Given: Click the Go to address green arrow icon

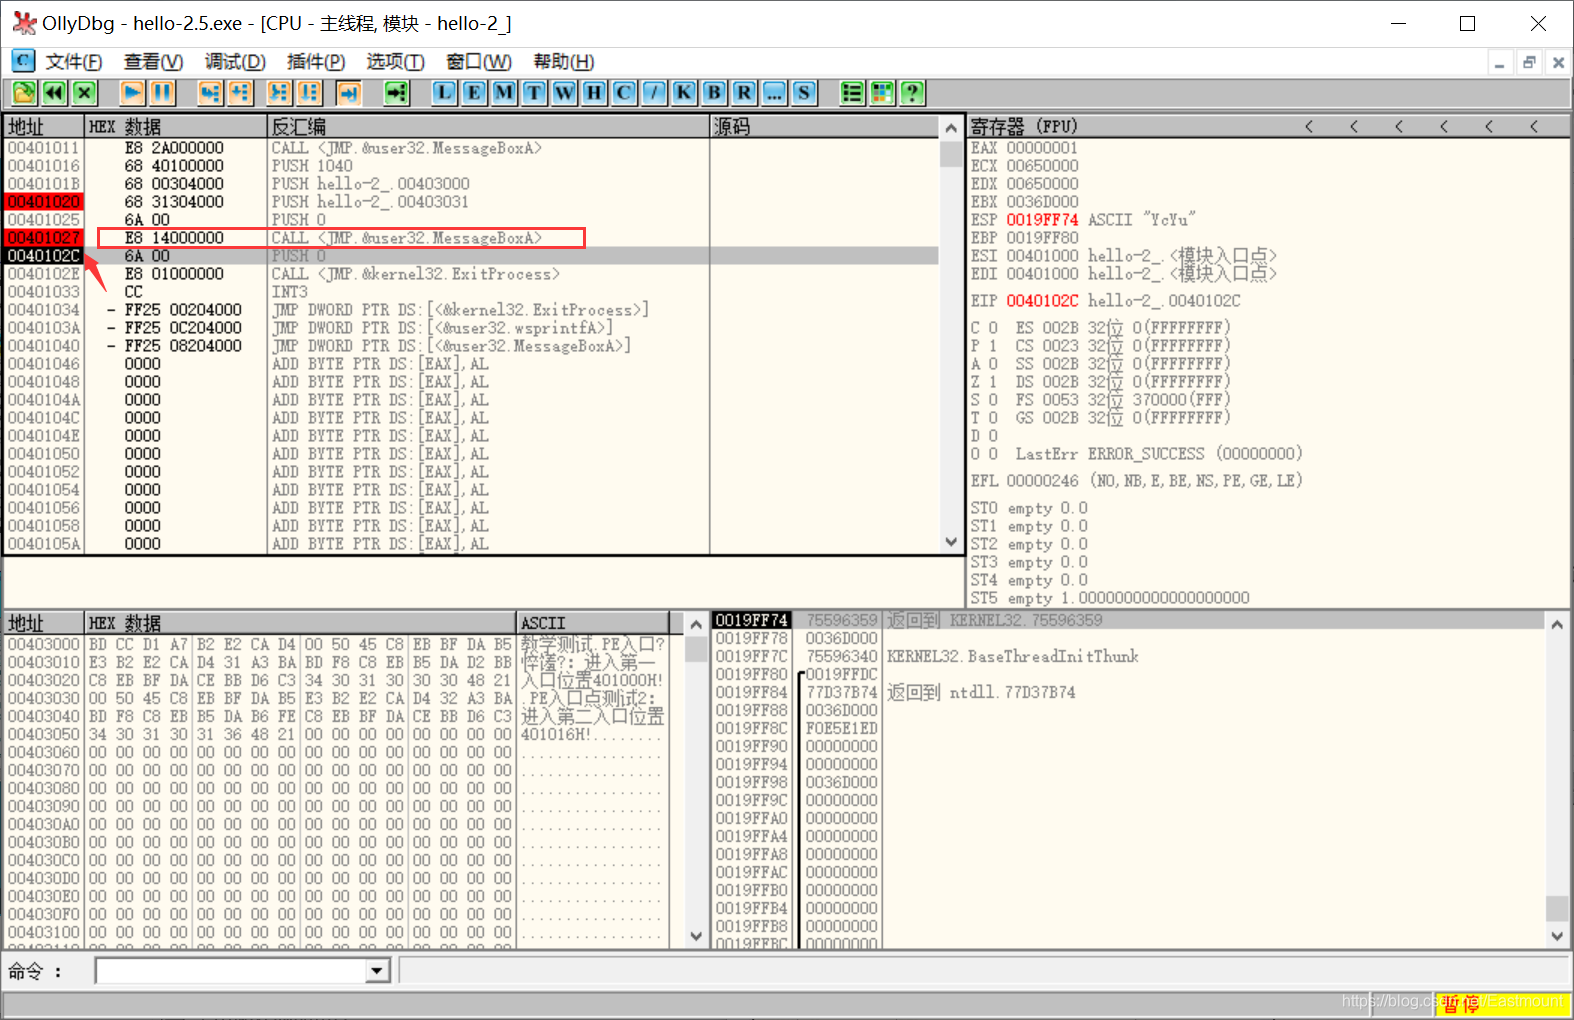Looking at the screenshot, I should point(397,93).
